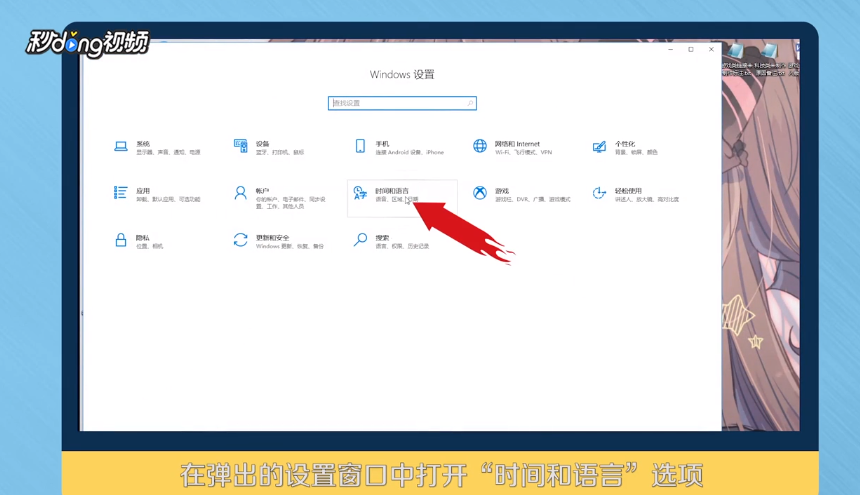Maximize the Windows 设置 window

coord(691,49)
